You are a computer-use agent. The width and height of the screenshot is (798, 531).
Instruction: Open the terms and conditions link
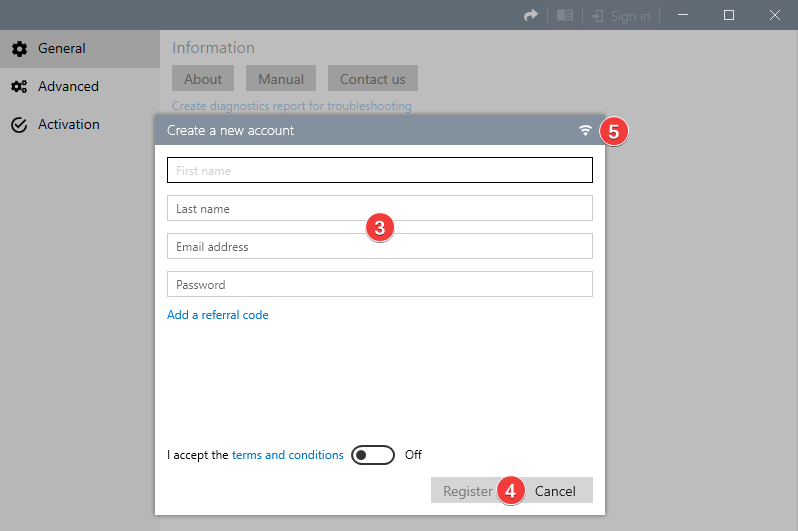click(288, 455)
